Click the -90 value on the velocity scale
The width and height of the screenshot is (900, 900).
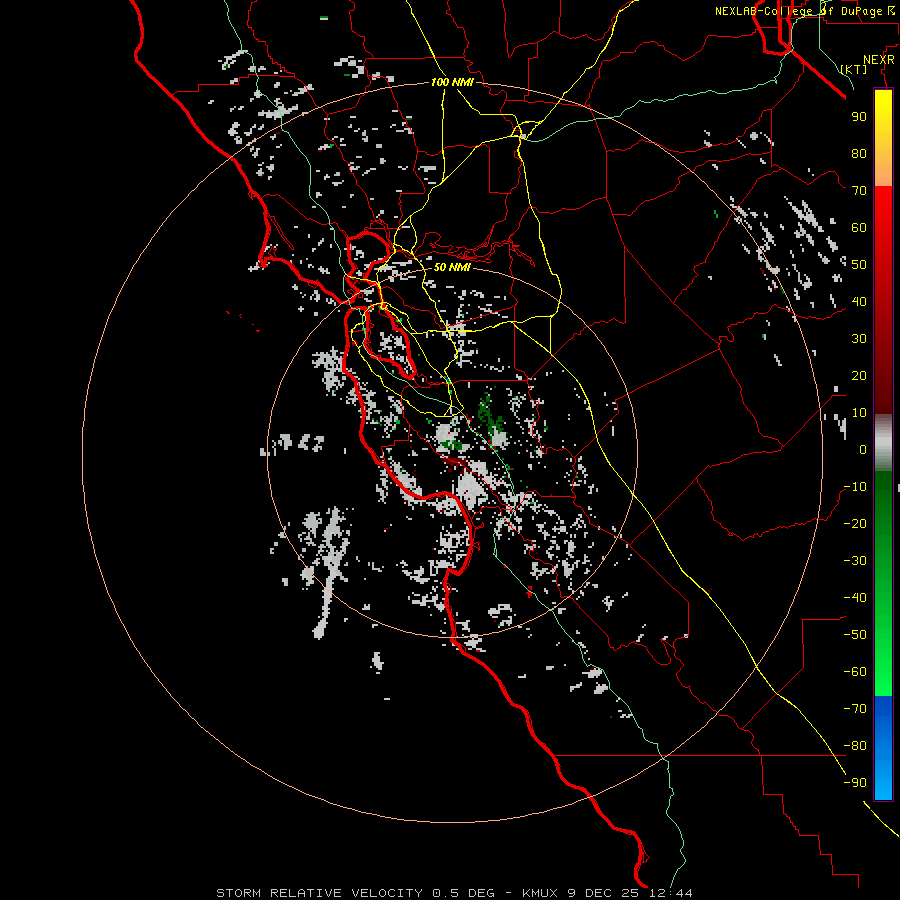[855, 783]
